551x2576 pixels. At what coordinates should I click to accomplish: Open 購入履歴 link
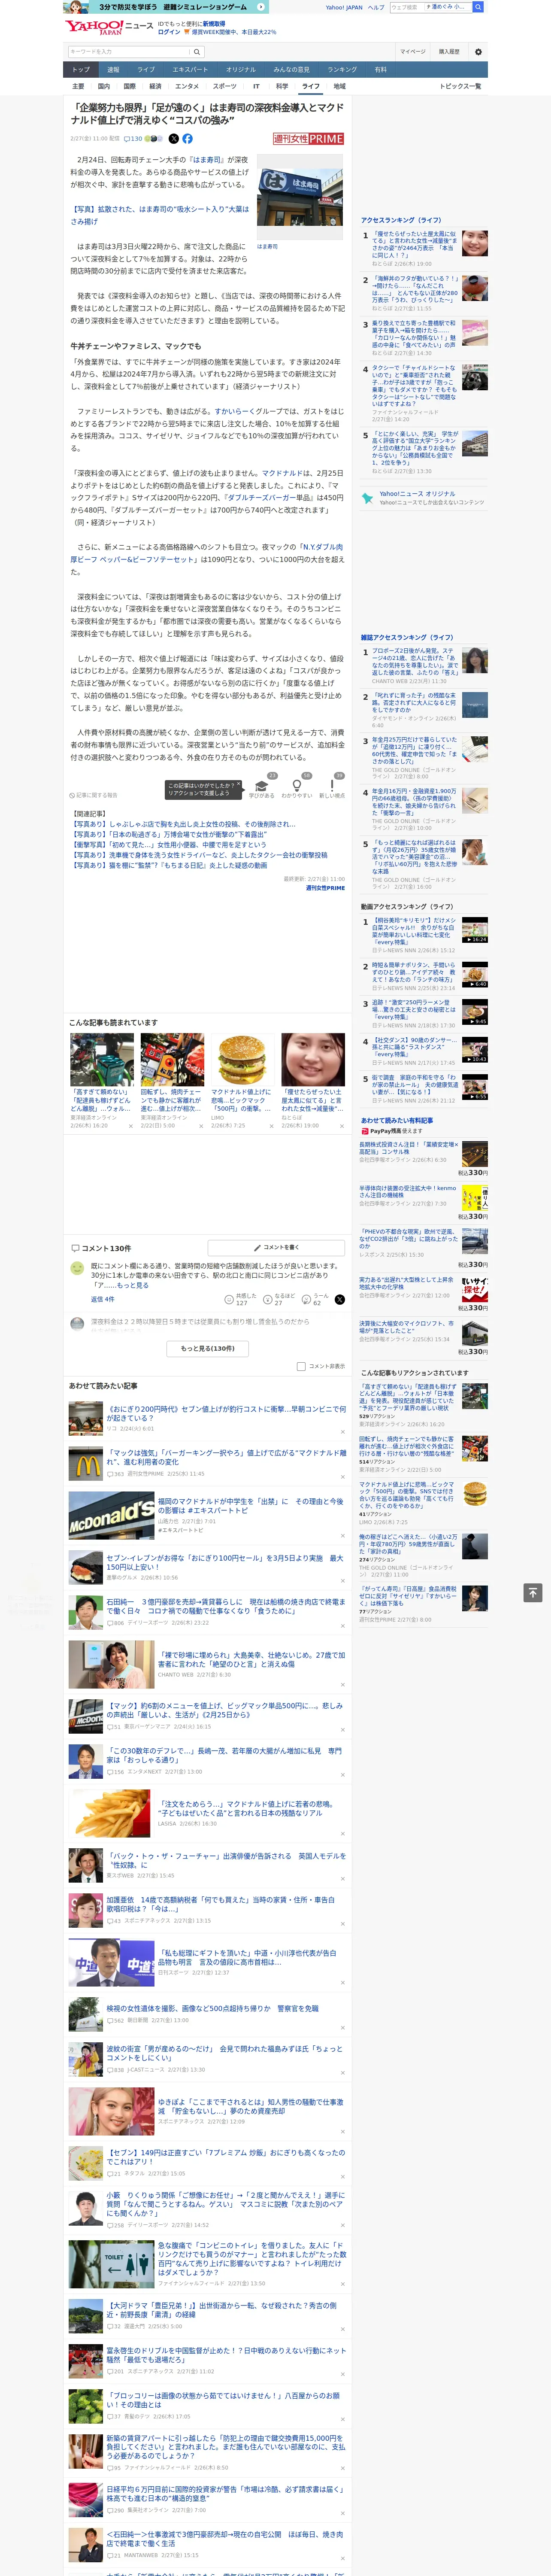tap(449, 52)
